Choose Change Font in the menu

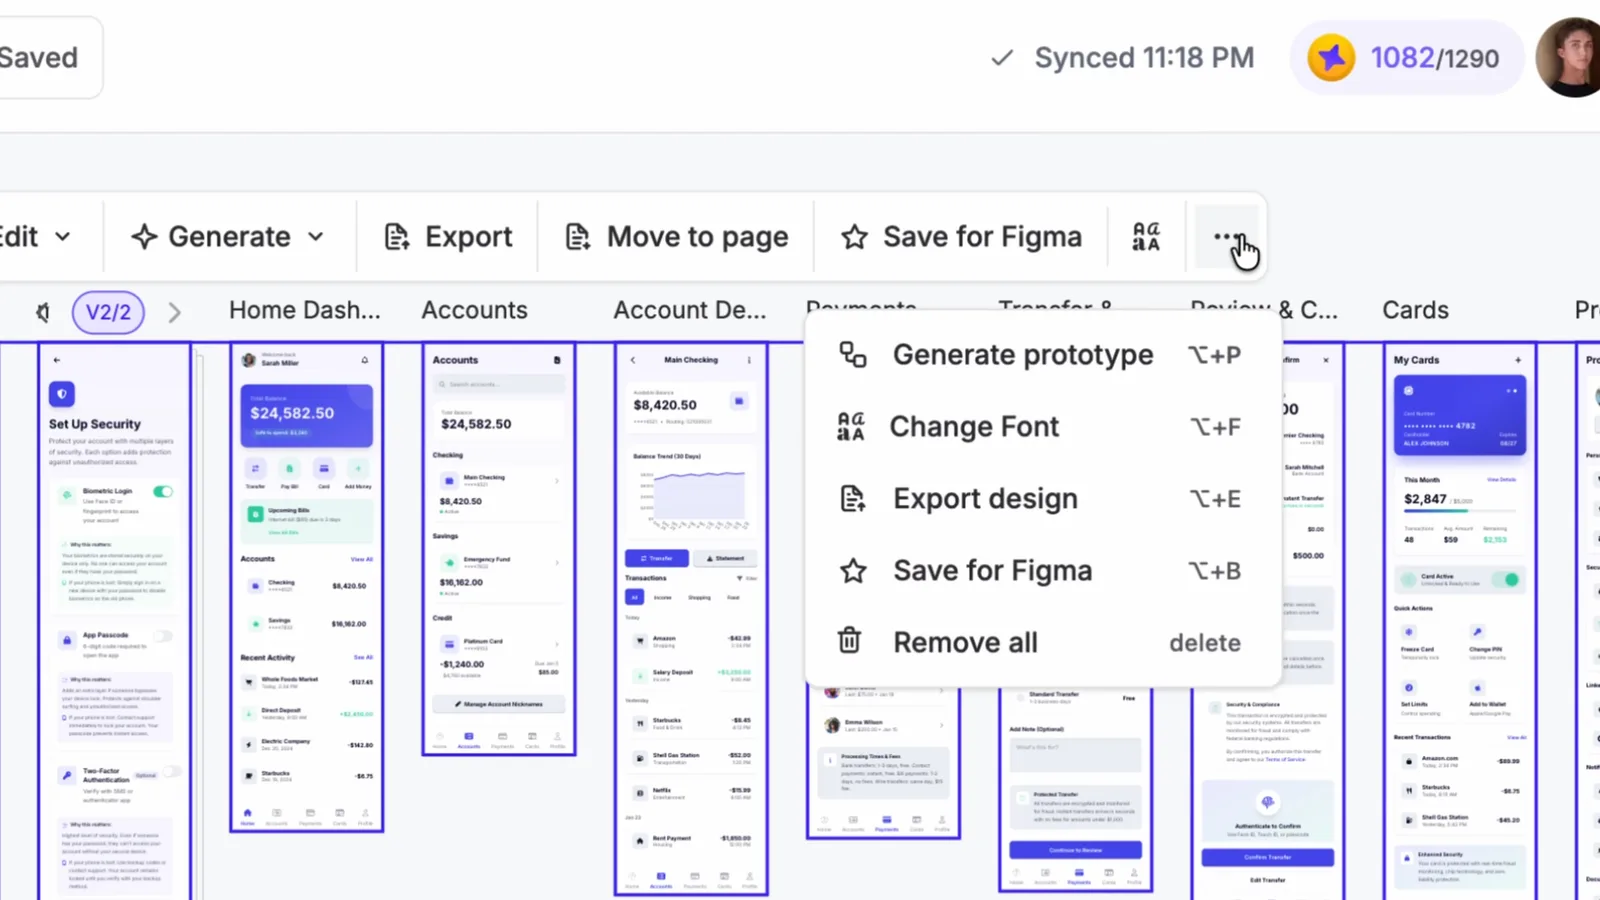pos(1043,427)
